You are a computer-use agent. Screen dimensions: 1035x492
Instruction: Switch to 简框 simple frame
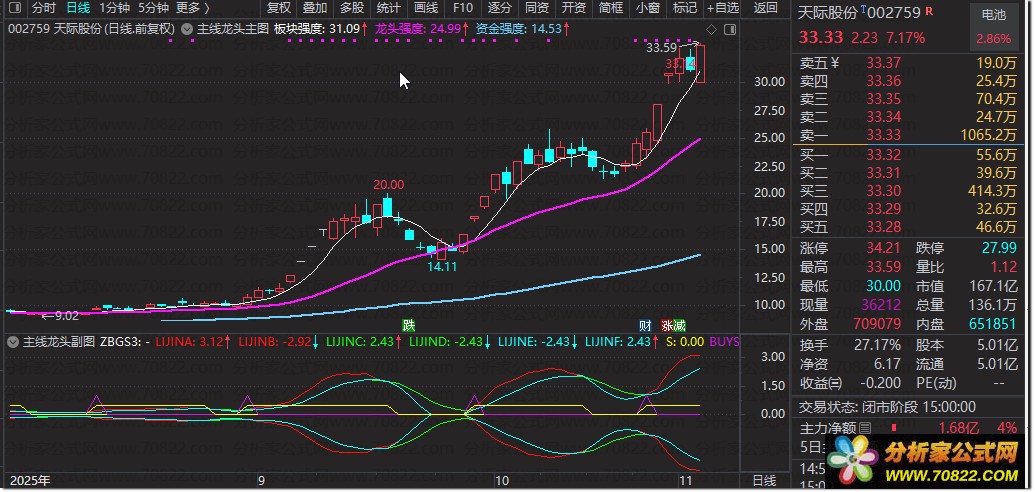click(611, 9)
